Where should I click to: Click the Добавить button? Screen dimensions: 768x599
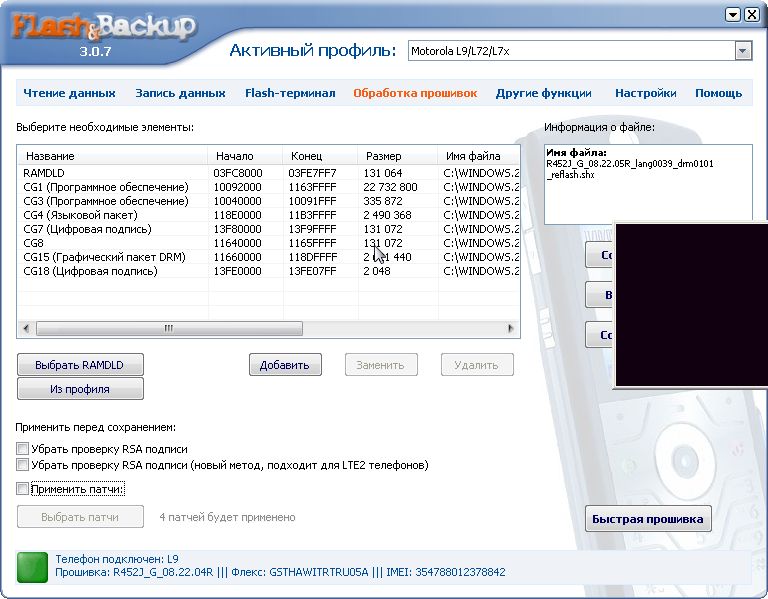click(285, 365)
